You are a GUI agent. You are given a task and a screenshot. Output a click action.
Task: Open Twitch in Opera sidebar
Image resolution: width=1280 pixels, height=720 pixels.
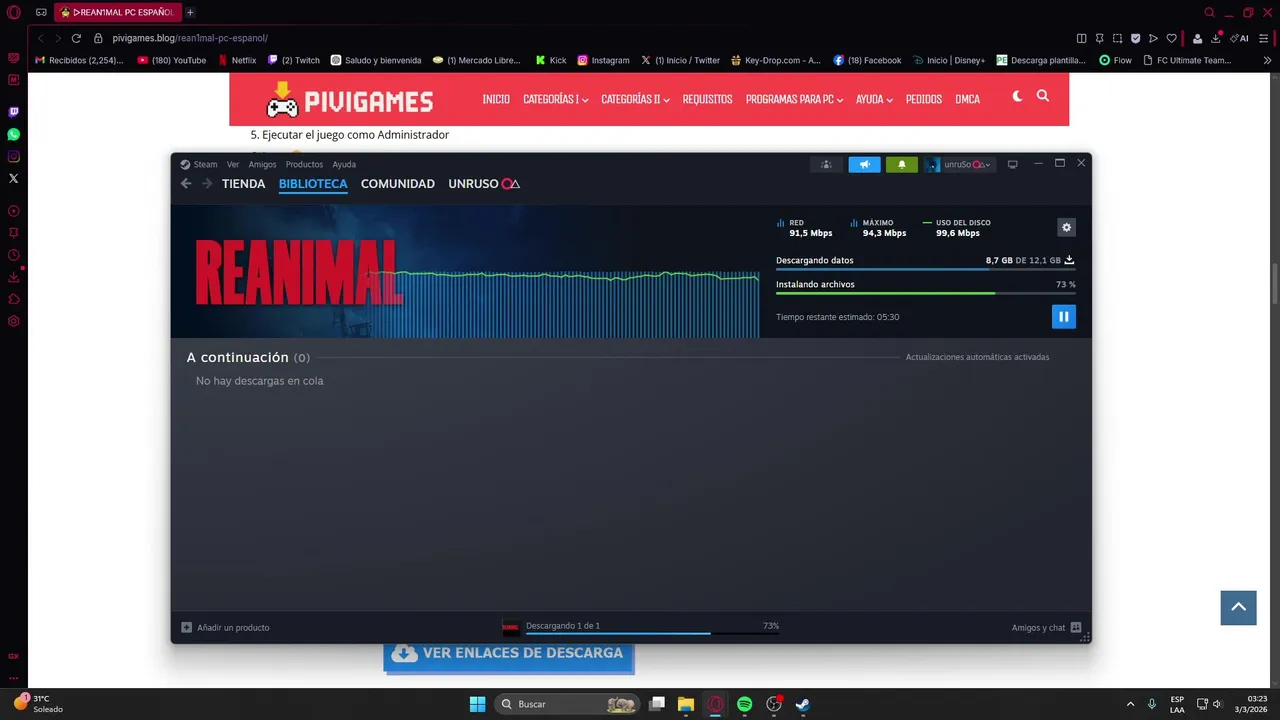click(14, 112)
